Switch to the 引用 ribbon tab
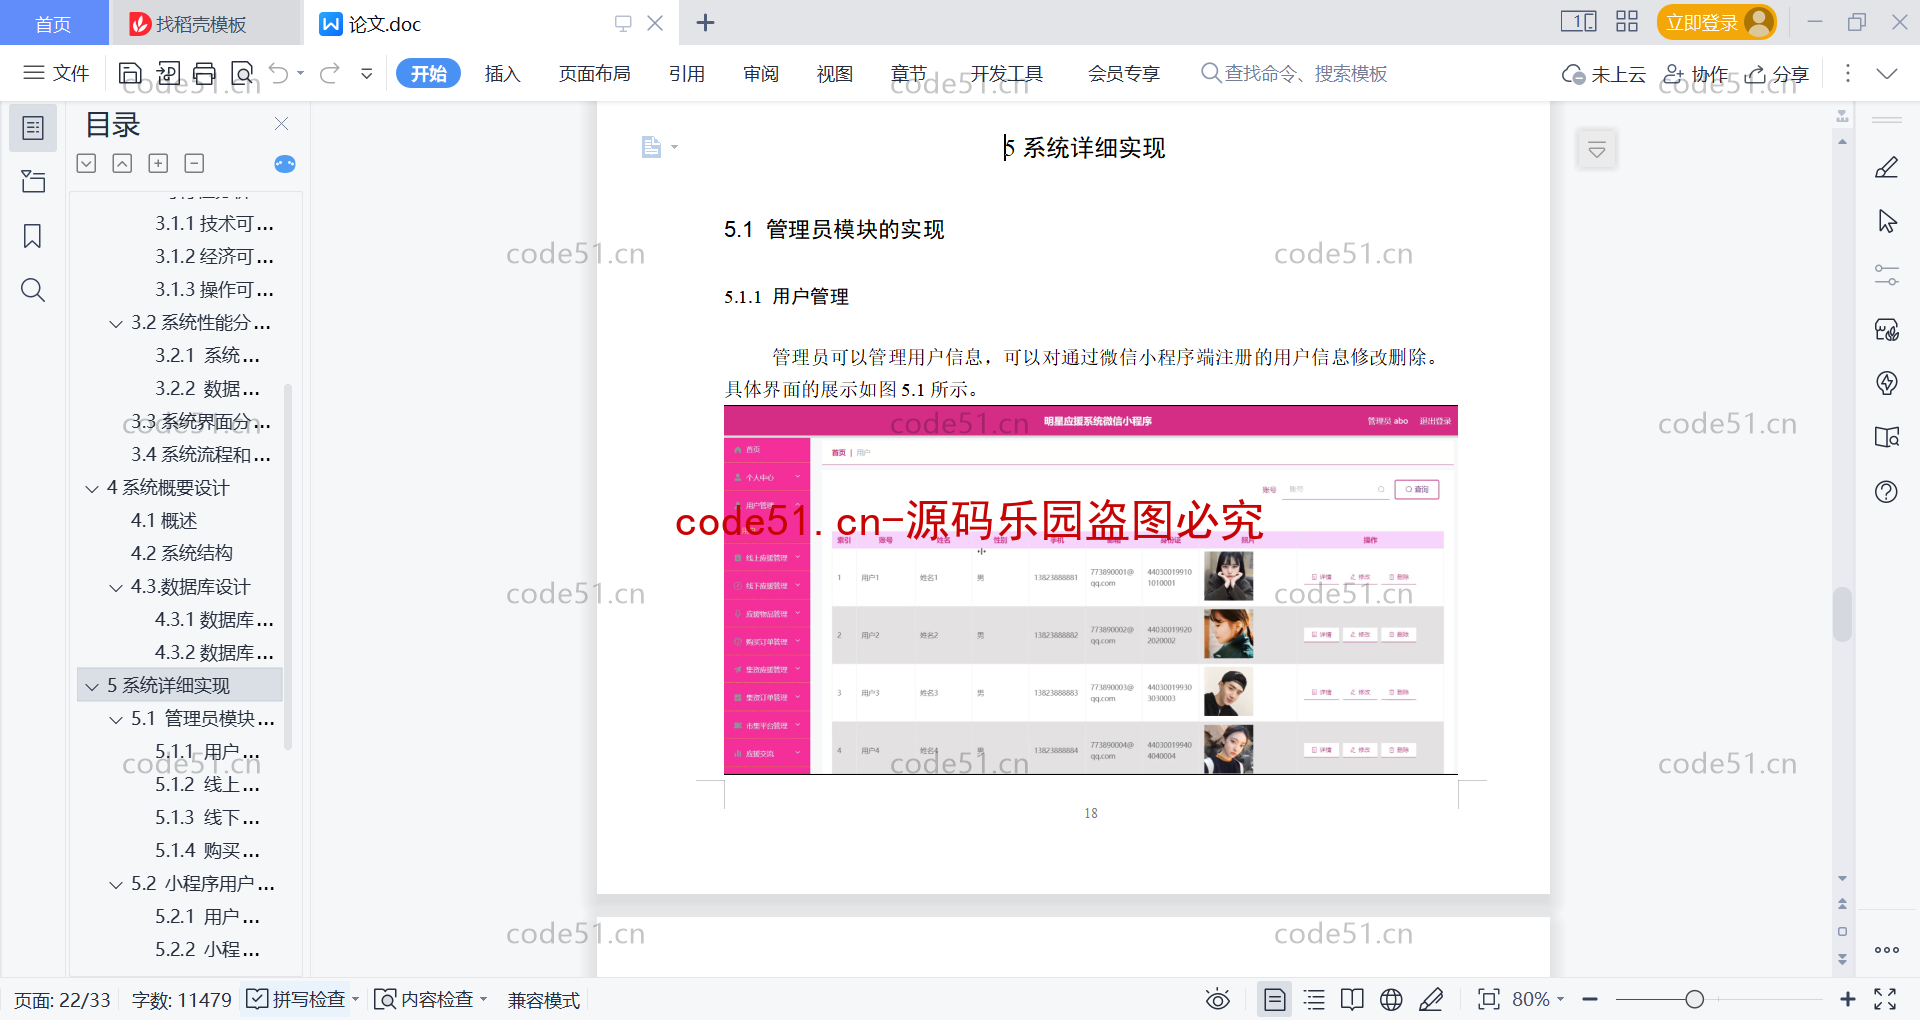This screenshot has width=1920, height=1020. pyautogui.click(x=687, y=73)
